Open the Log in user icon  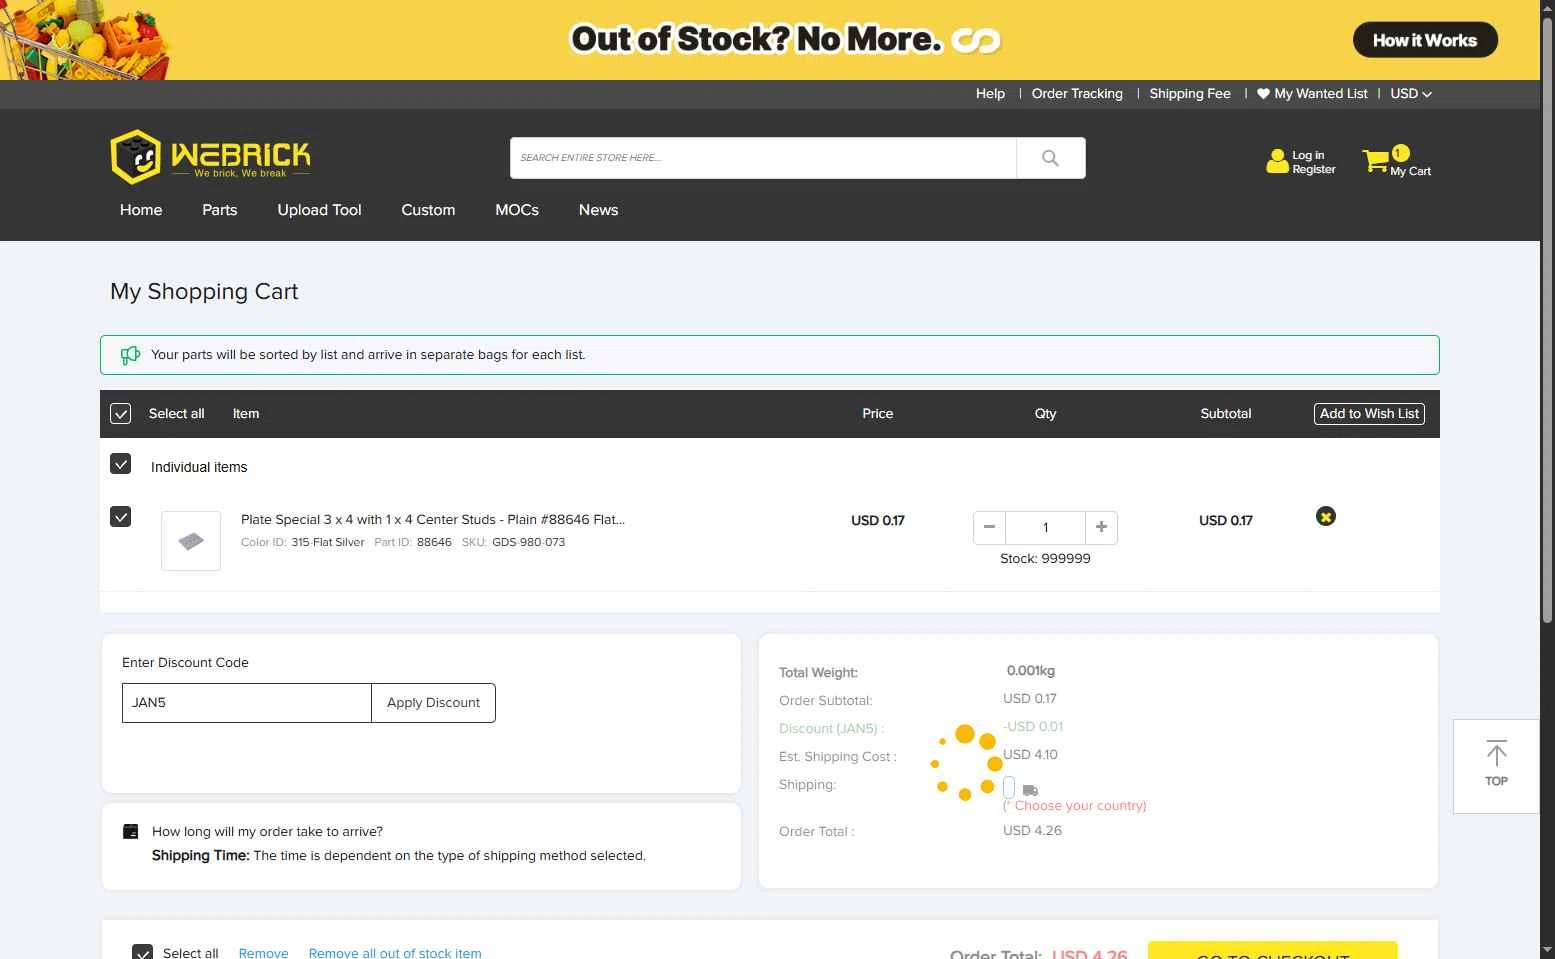tap(1277, 161)
